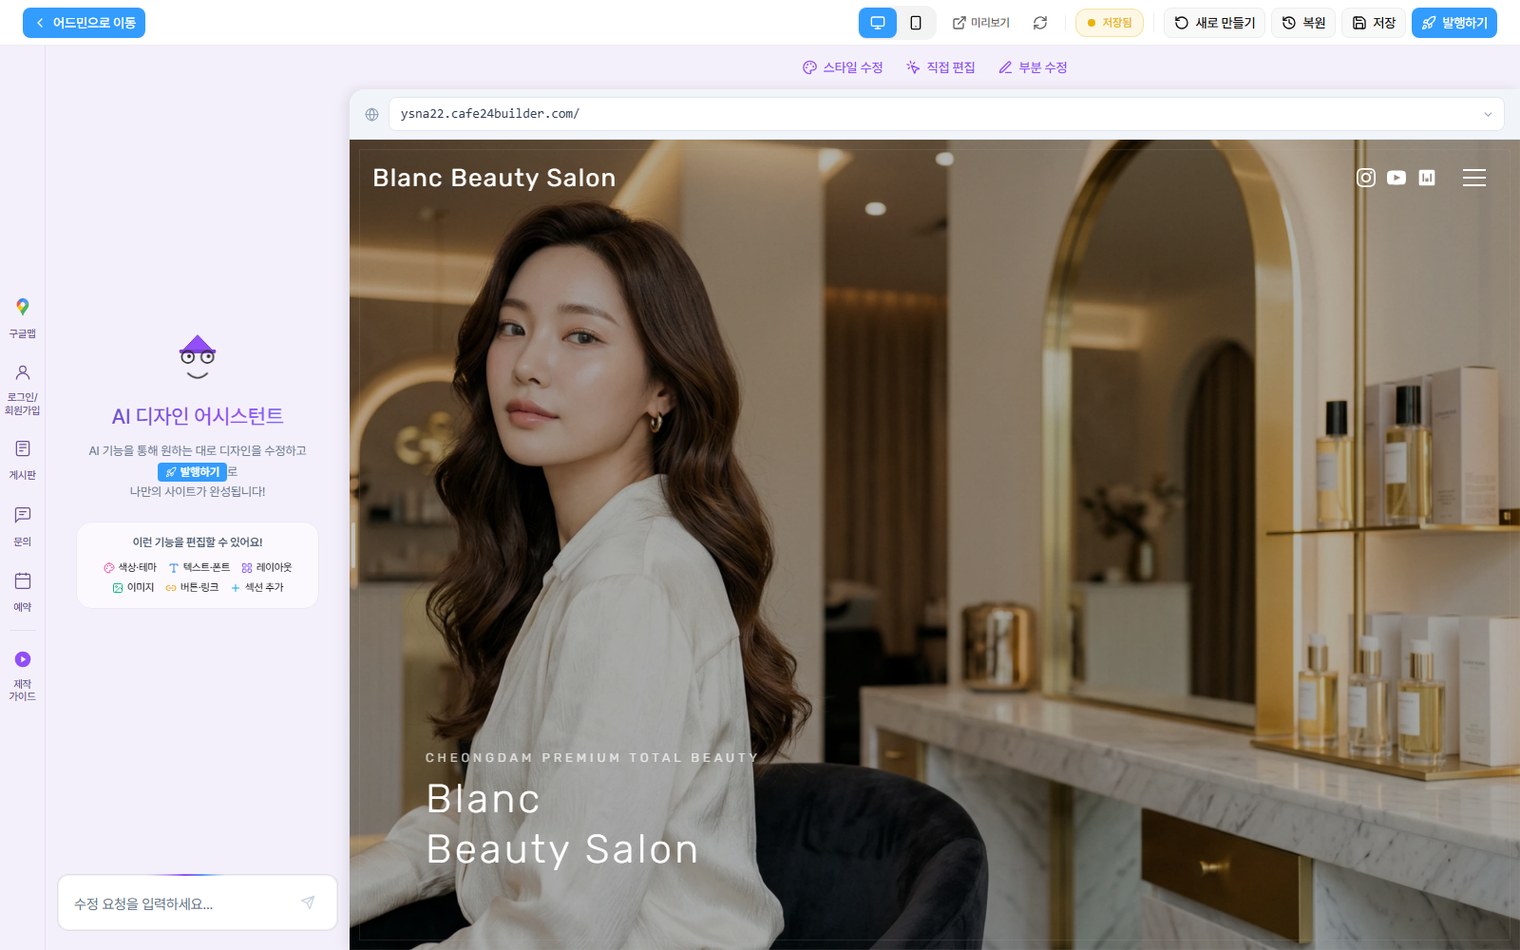Click Blanc Beauty Salon site logo text
Screen dimensions: 1520x950
tap(494, 178)
